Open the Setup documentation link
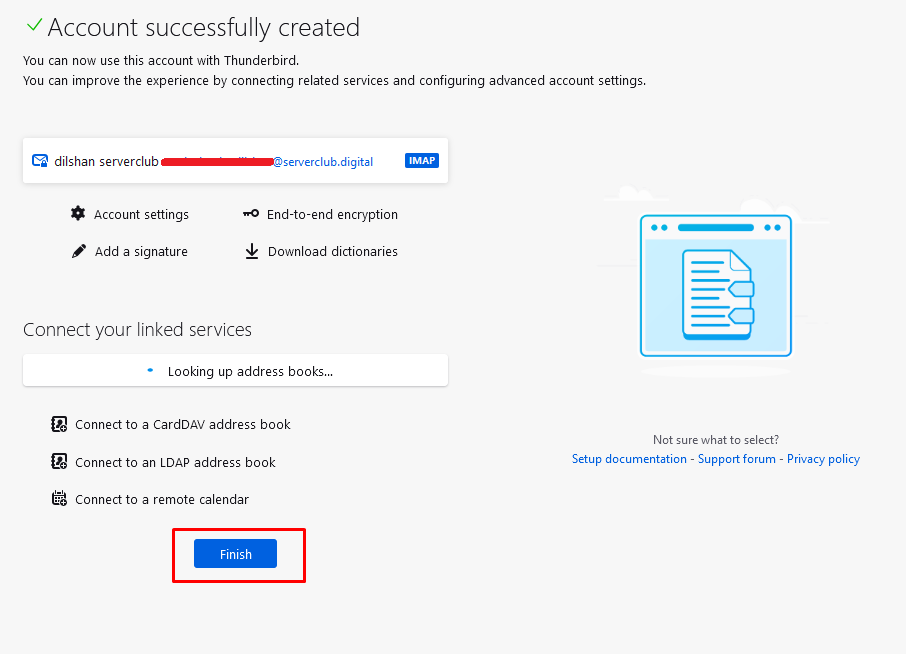 pyautogui.click(x=629, y=459)
